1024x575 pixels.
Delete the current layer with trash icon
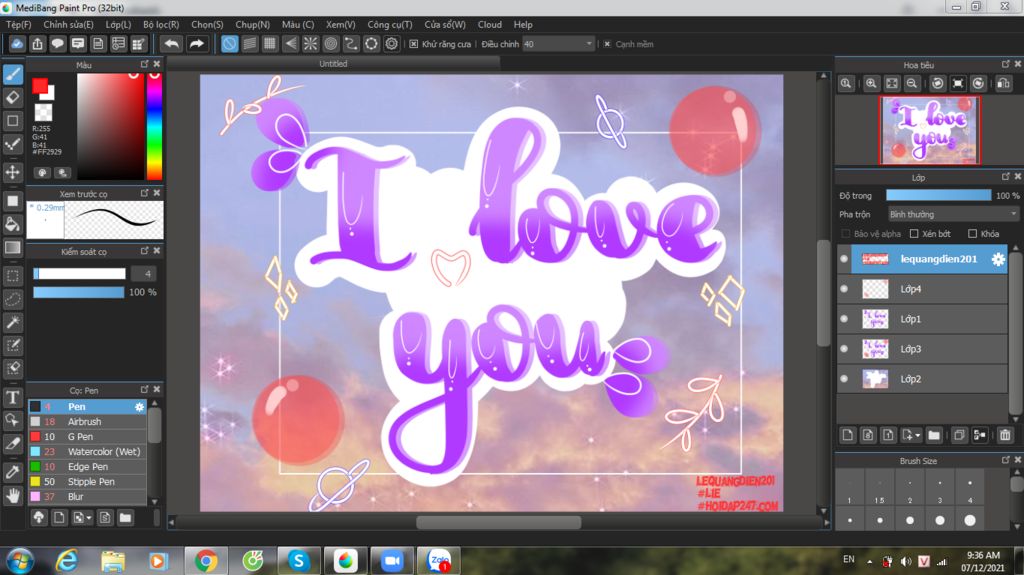[x=1005, y=435]
